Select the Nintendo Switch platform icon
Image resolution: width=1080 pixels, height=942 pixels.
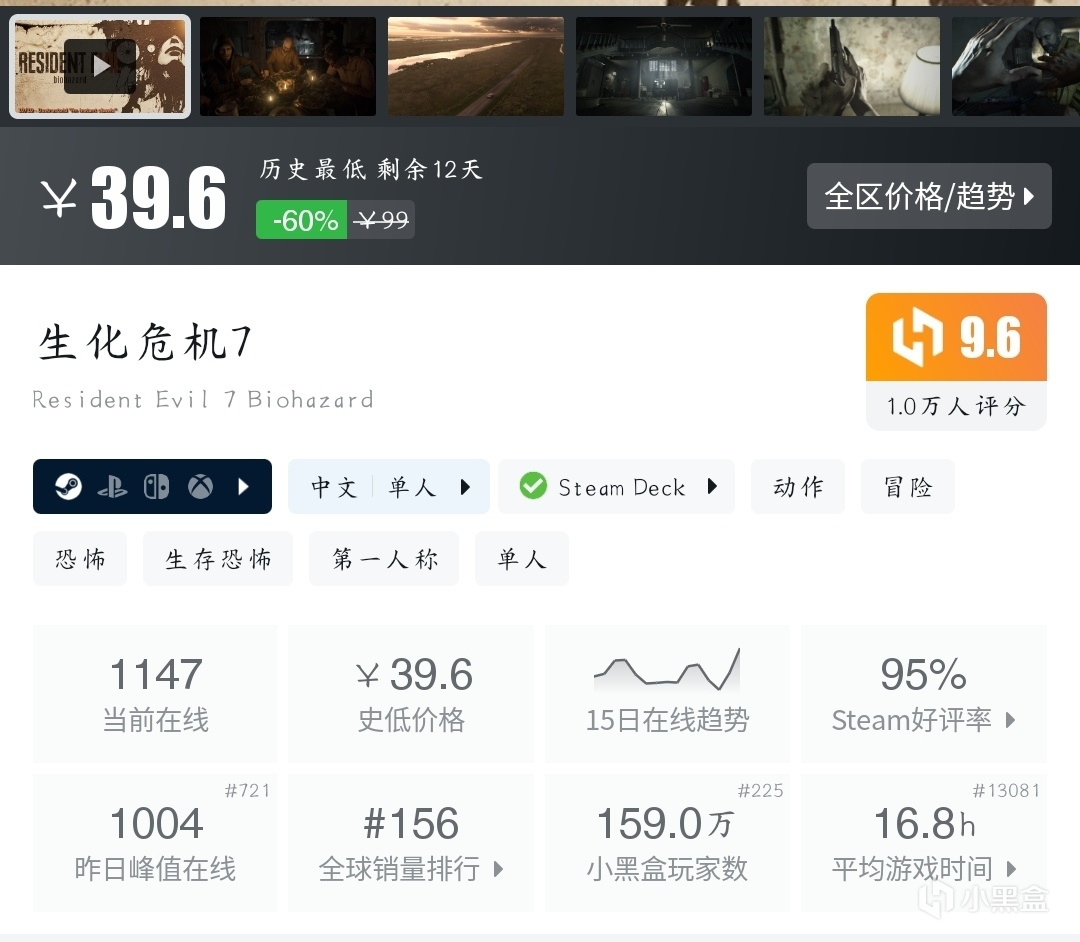156,487
